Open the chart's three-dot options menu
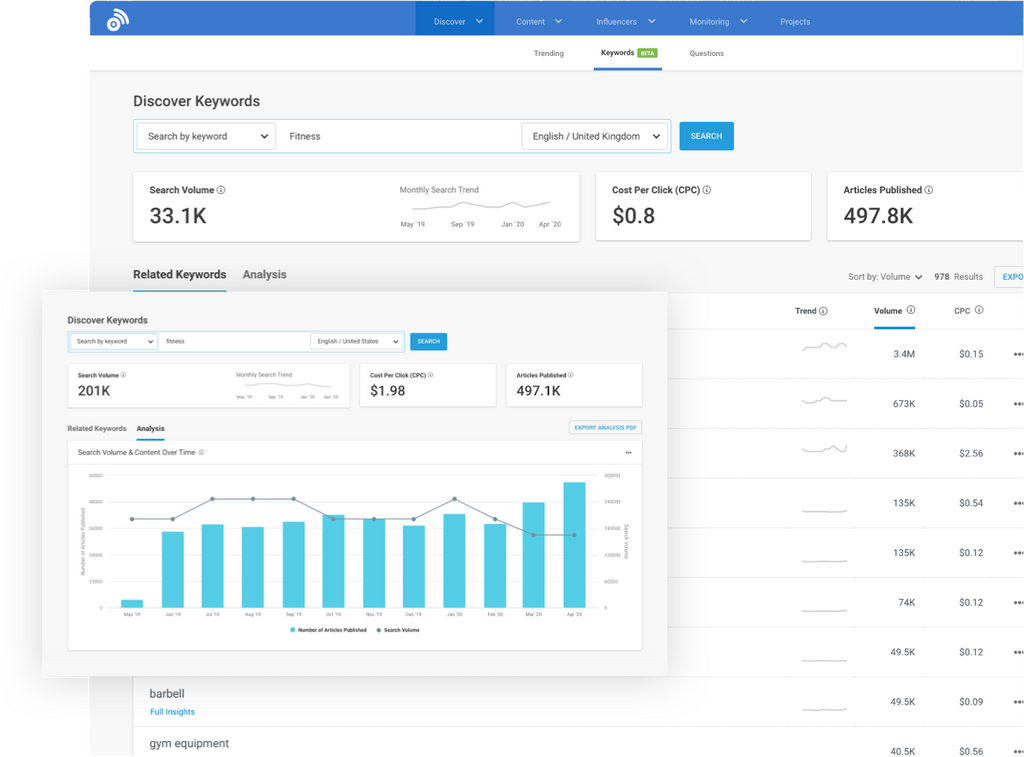This screenshot has width=1024, height=757. pos(628,452)
